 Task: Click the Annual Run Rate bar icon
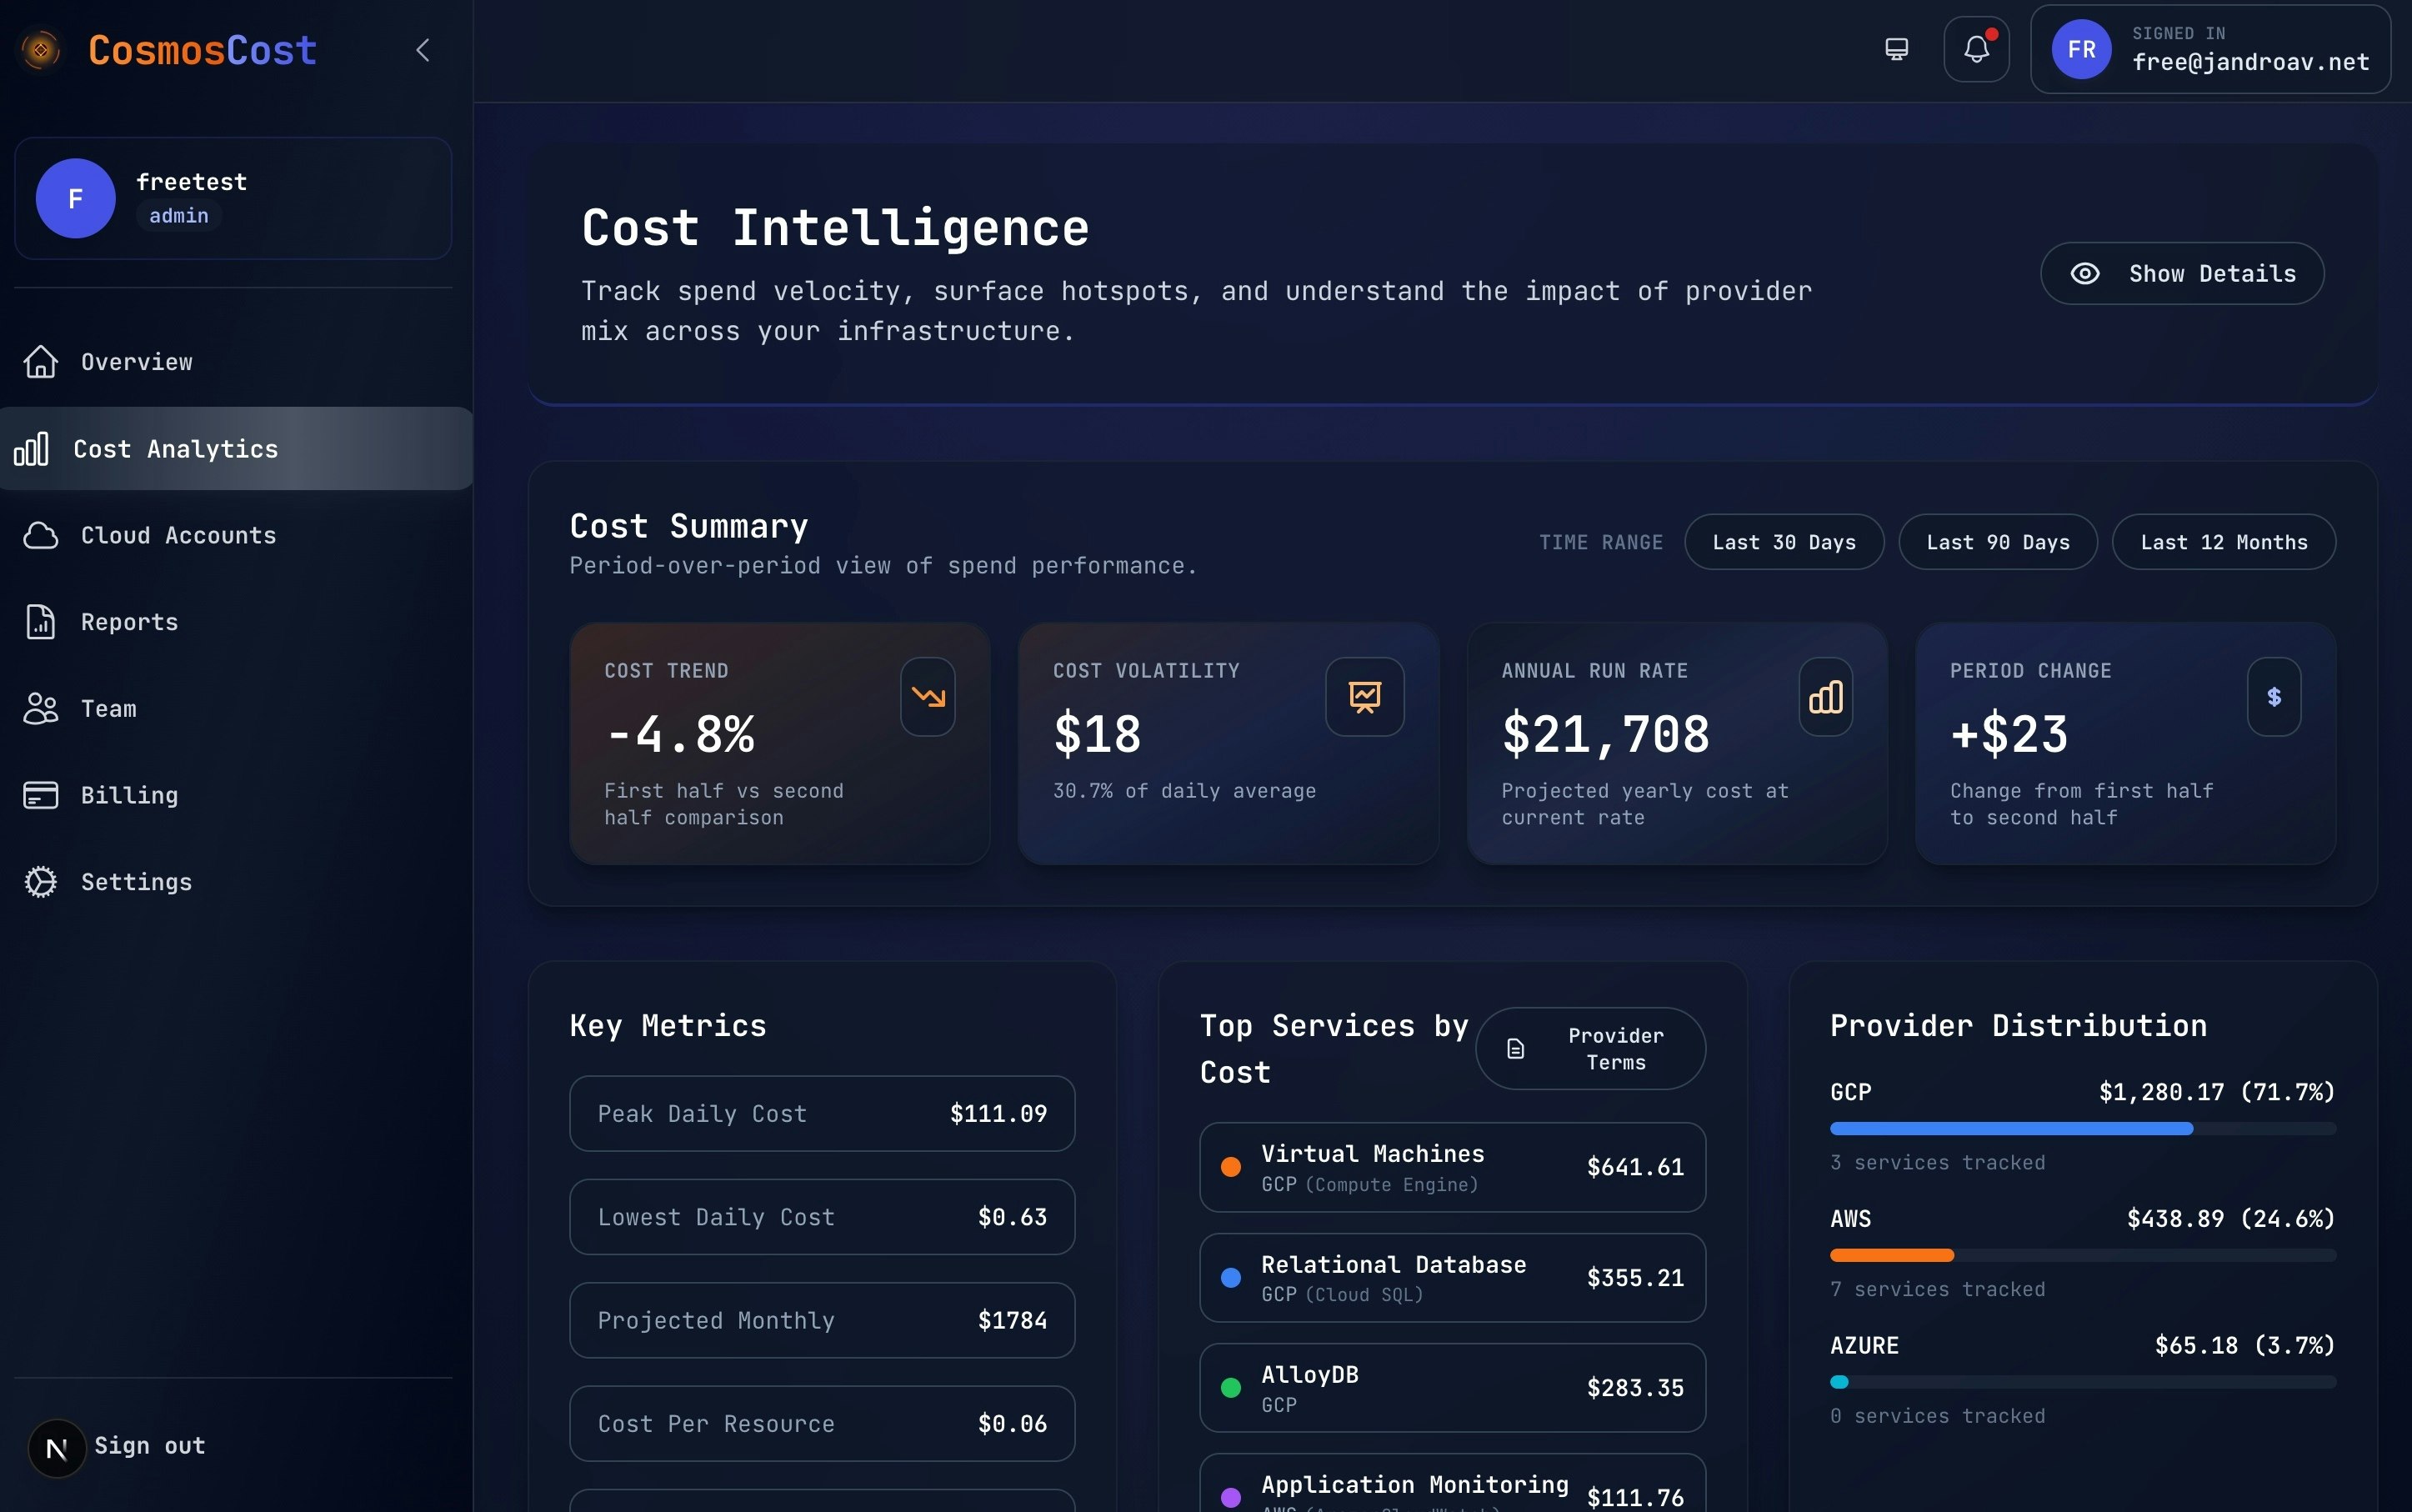pyautogui.click(x=1825, y=697)
